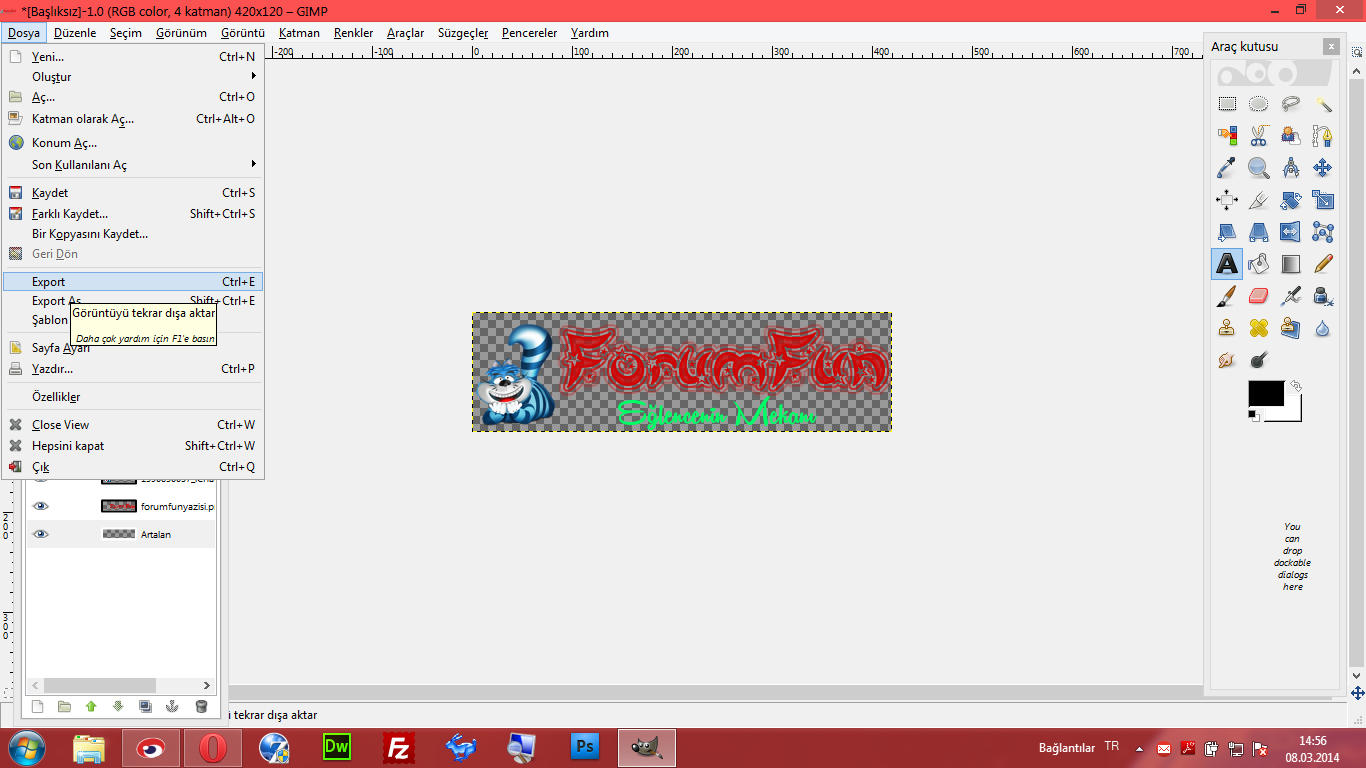Image resolution: width=1366 pixels, height=768 pixels.
Task: Hide the Artalan layer via eye icon
Action: click(40, 534)
